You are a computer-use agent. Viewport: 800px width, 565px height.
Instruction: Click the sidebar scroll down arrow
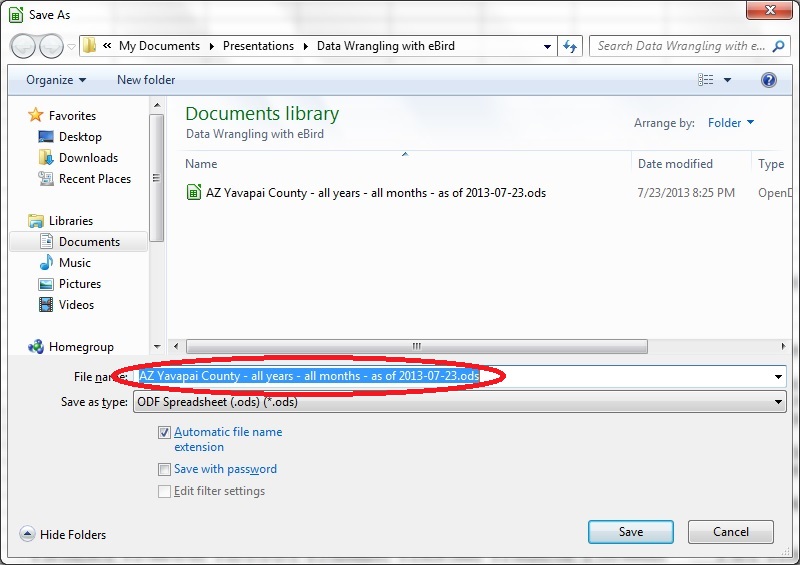coord(157,347)
